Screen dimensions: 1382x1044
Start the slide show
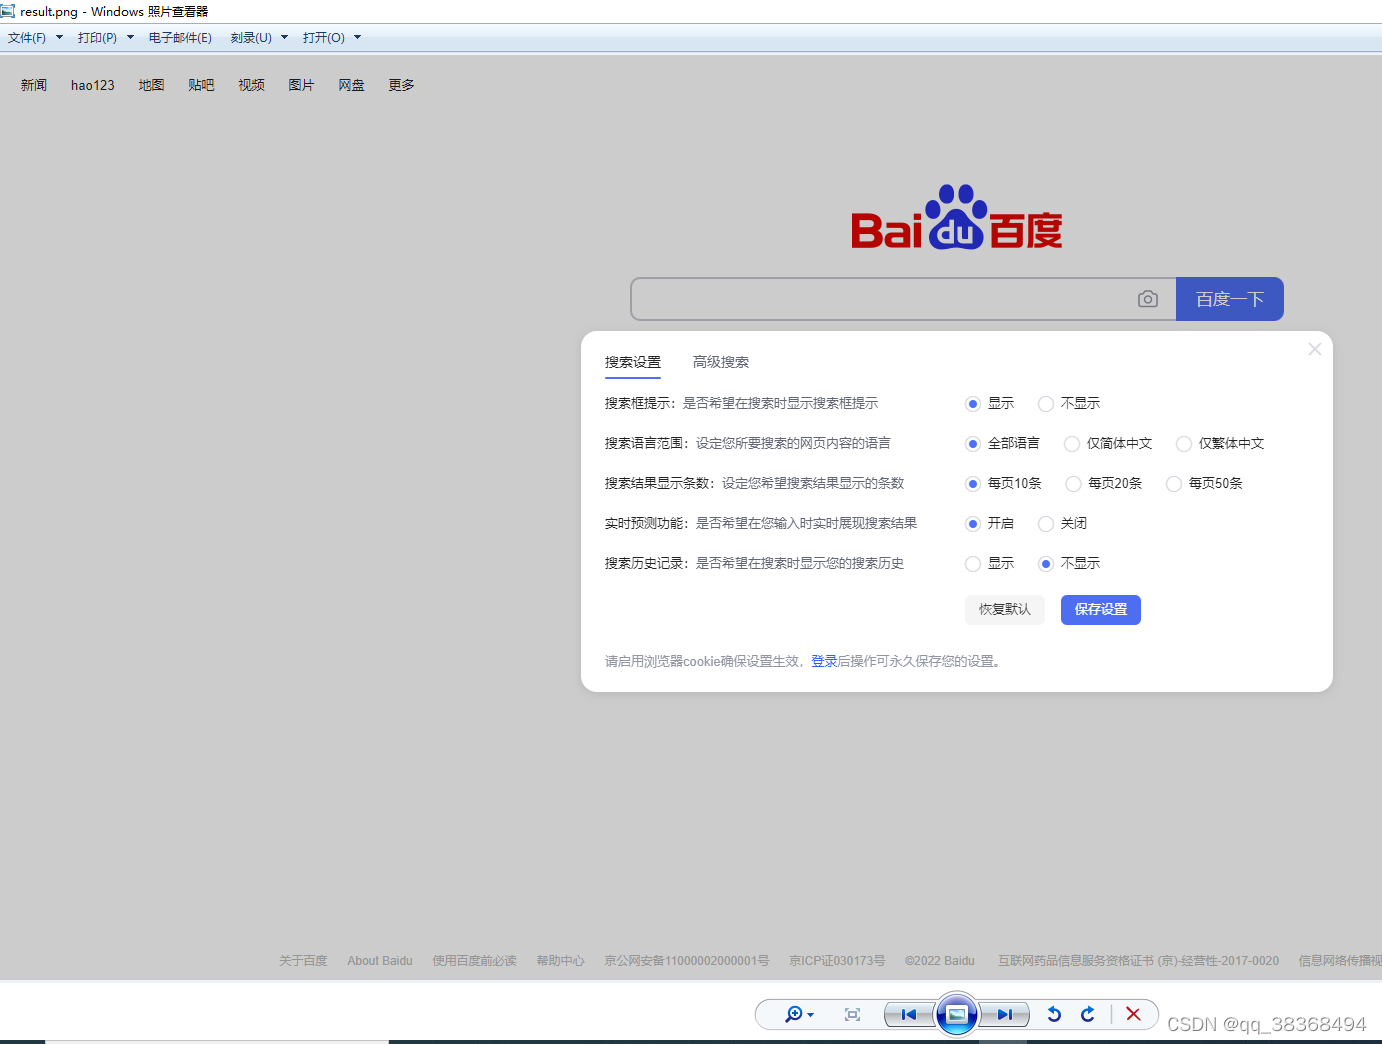tap(957, 1014)
